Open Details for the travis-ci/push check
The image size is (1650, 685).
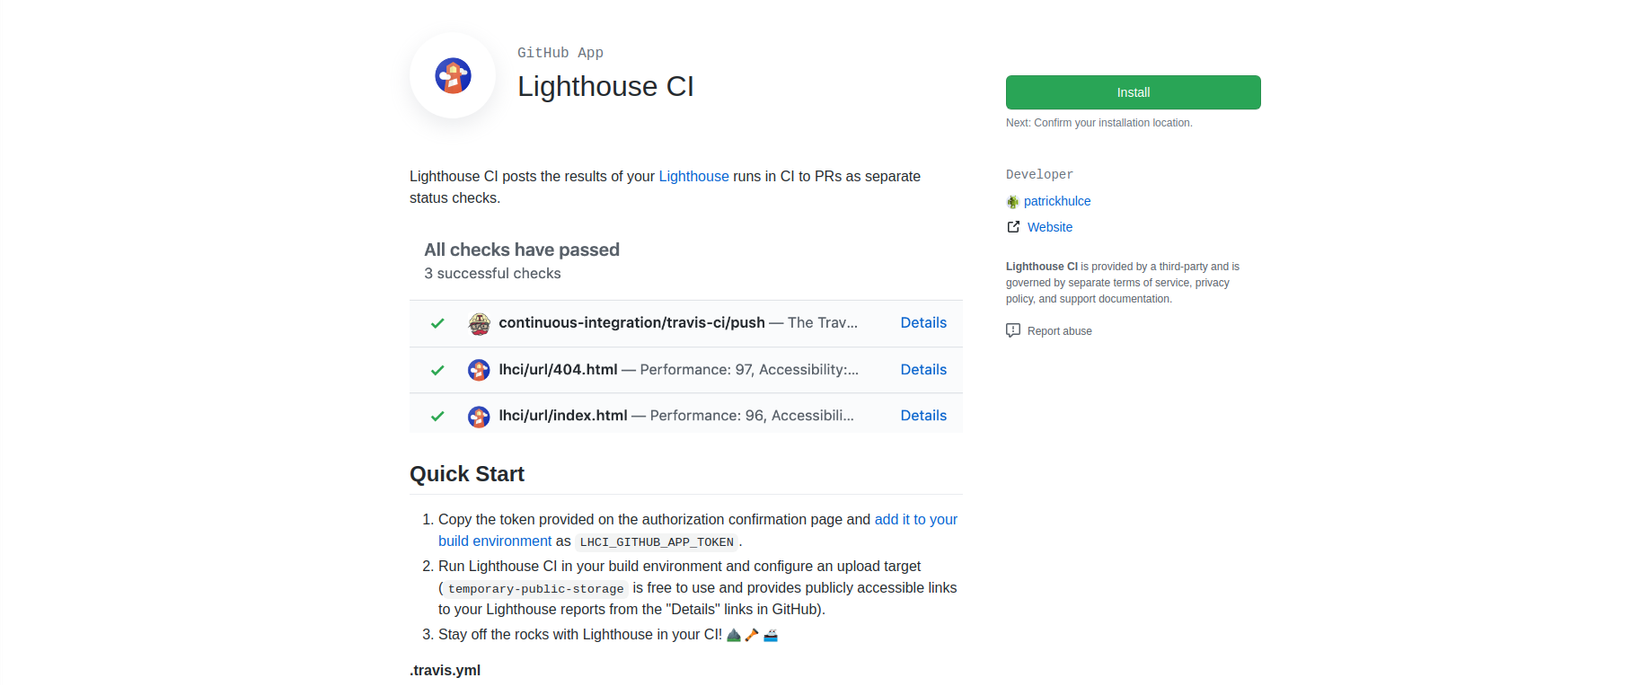pos(923,323)
